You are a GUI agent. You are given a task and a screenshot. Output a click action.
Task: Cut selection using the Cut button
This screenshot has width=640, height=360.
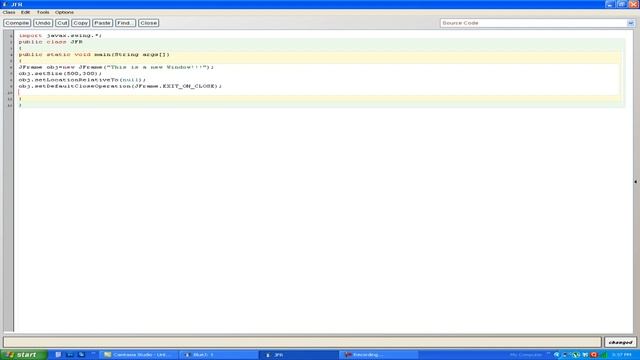[x=62, y=23]
